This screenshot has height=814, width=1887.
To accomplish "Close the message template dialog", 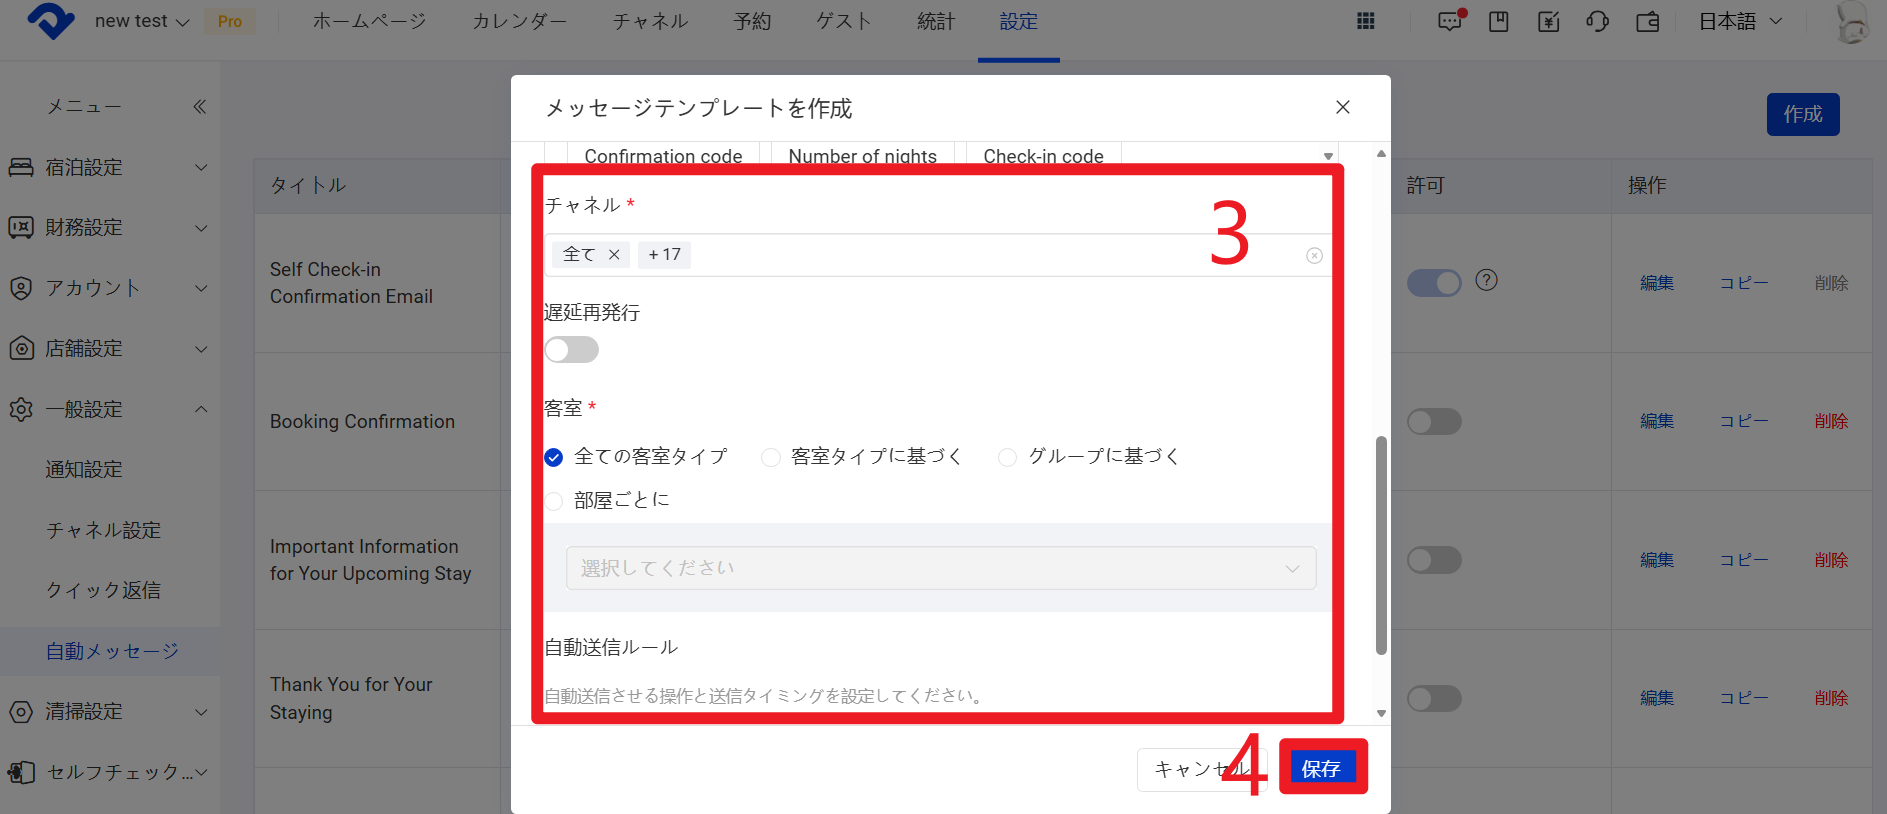I will tap(1342, 107).
